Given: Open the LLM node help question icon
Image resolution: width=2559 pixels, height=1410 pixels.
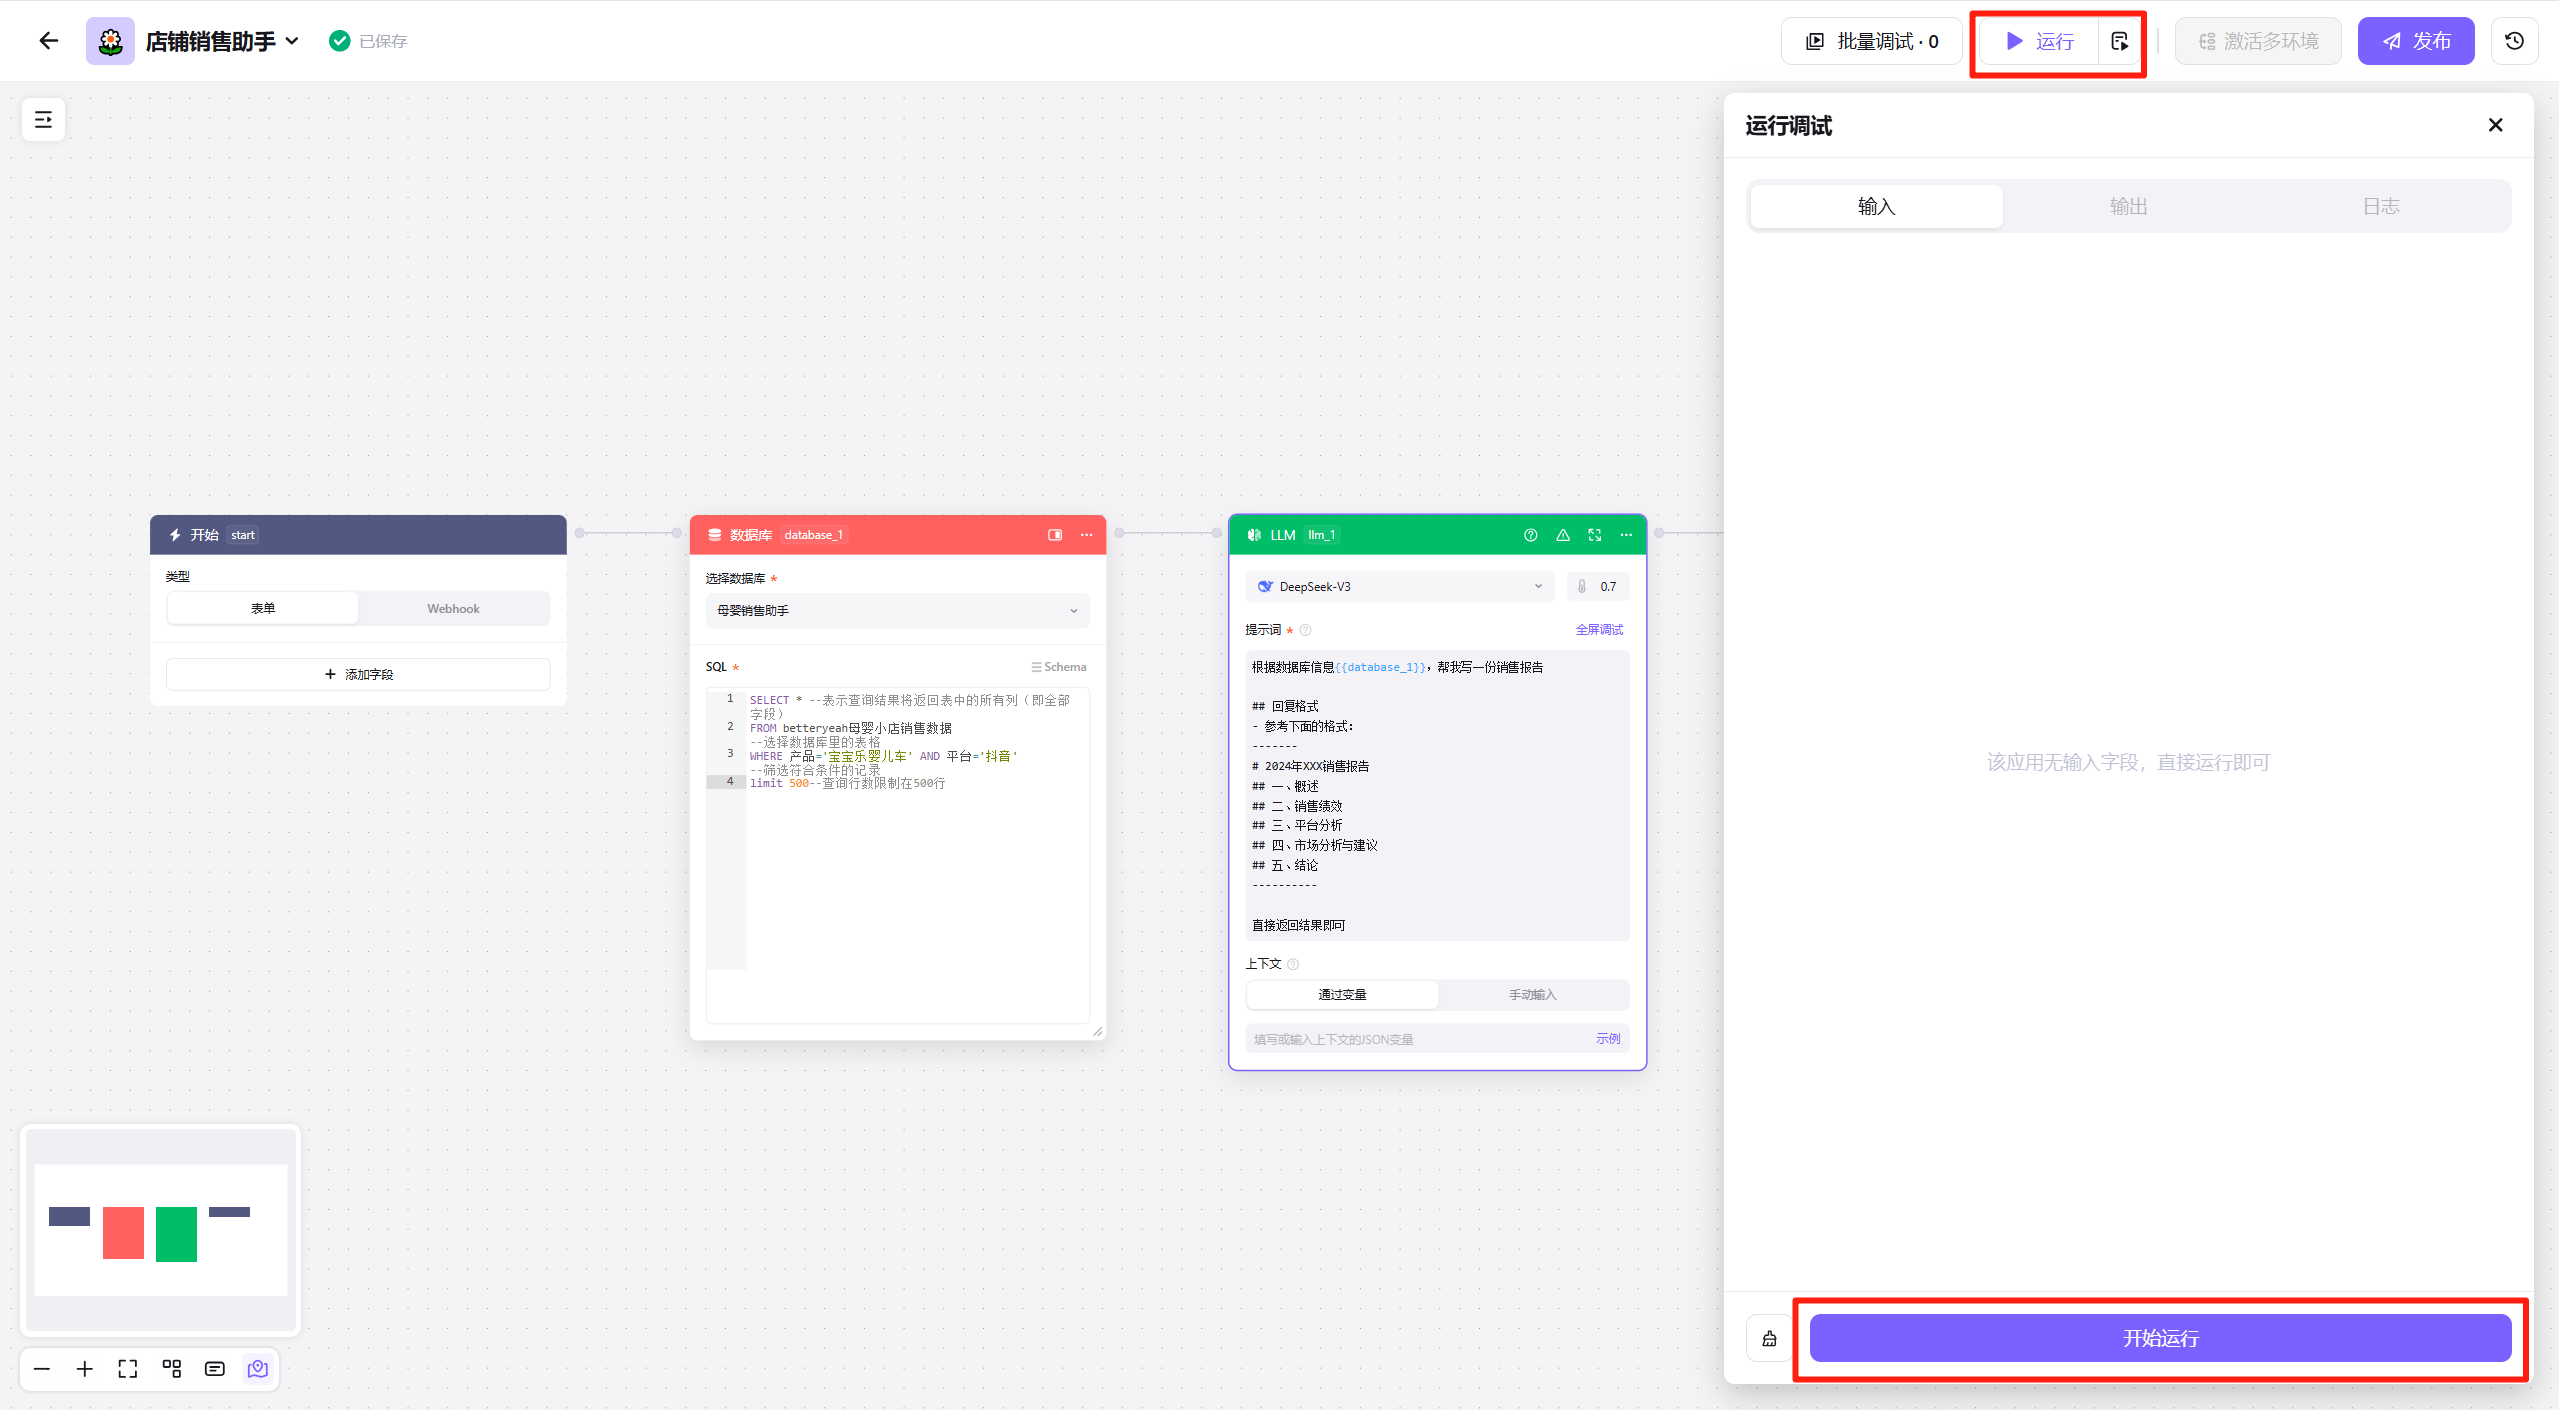Looking at the screenshot, I should [x=1530, y=535].
